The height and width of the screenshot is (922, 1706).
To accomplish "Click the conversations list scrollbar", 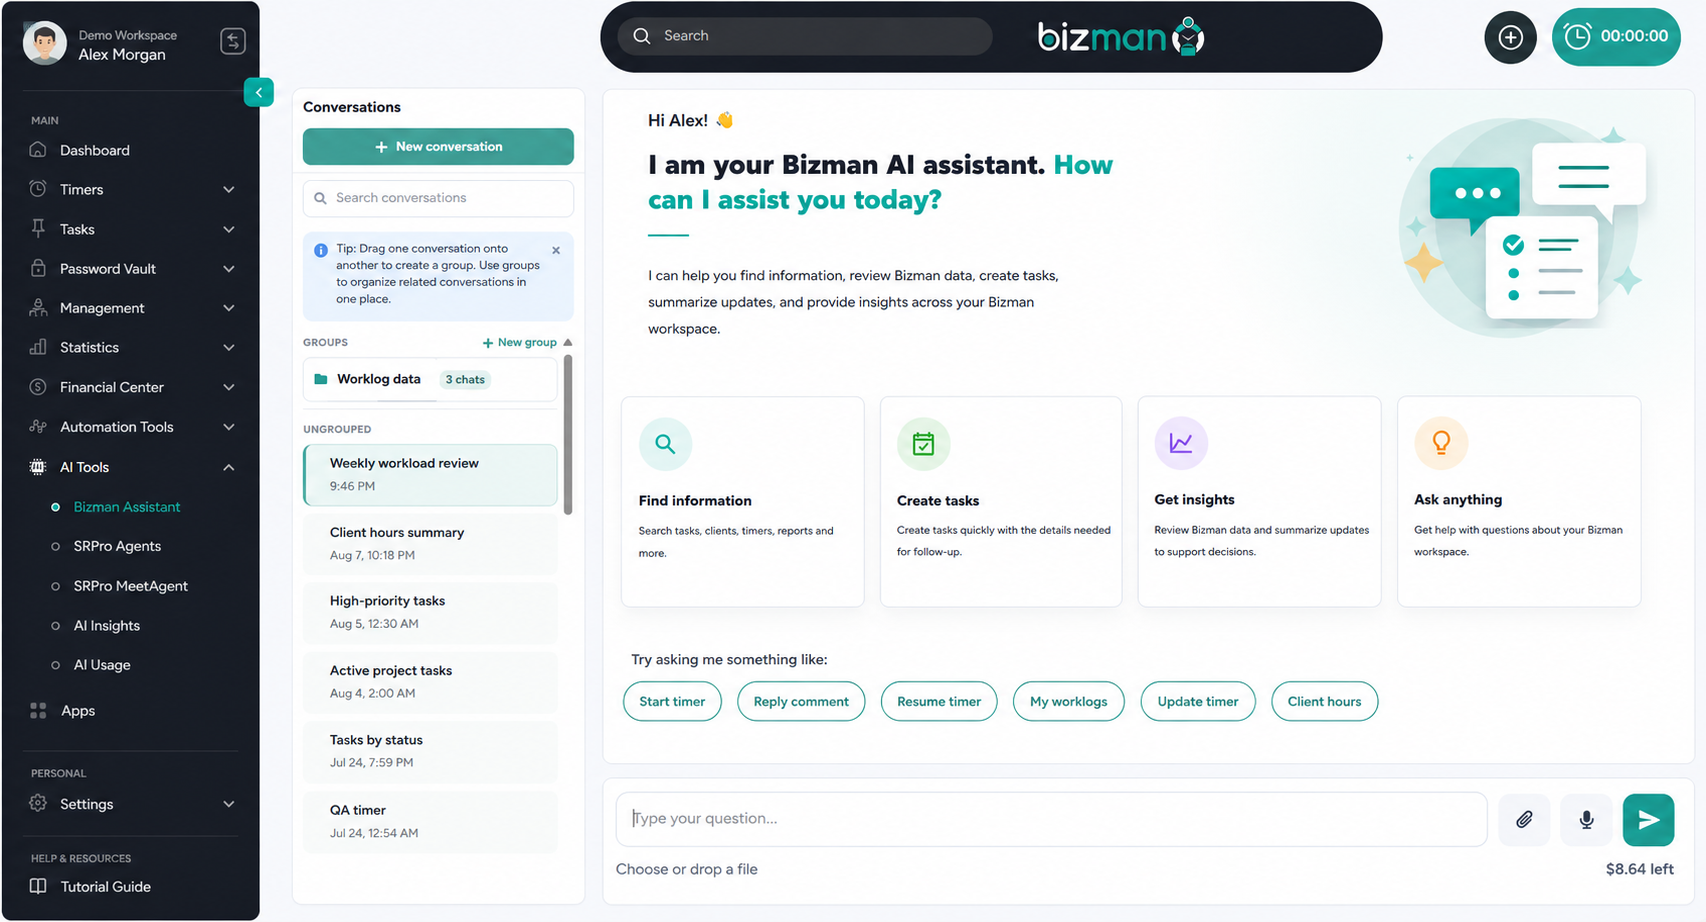I will (568, 435).
